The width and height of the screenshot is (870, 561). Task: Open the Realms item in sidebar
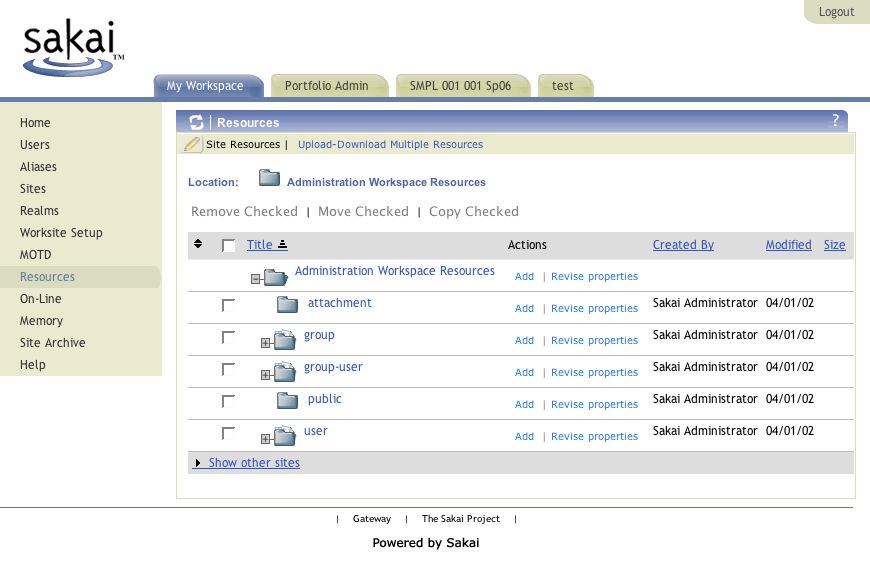[39, 211]
